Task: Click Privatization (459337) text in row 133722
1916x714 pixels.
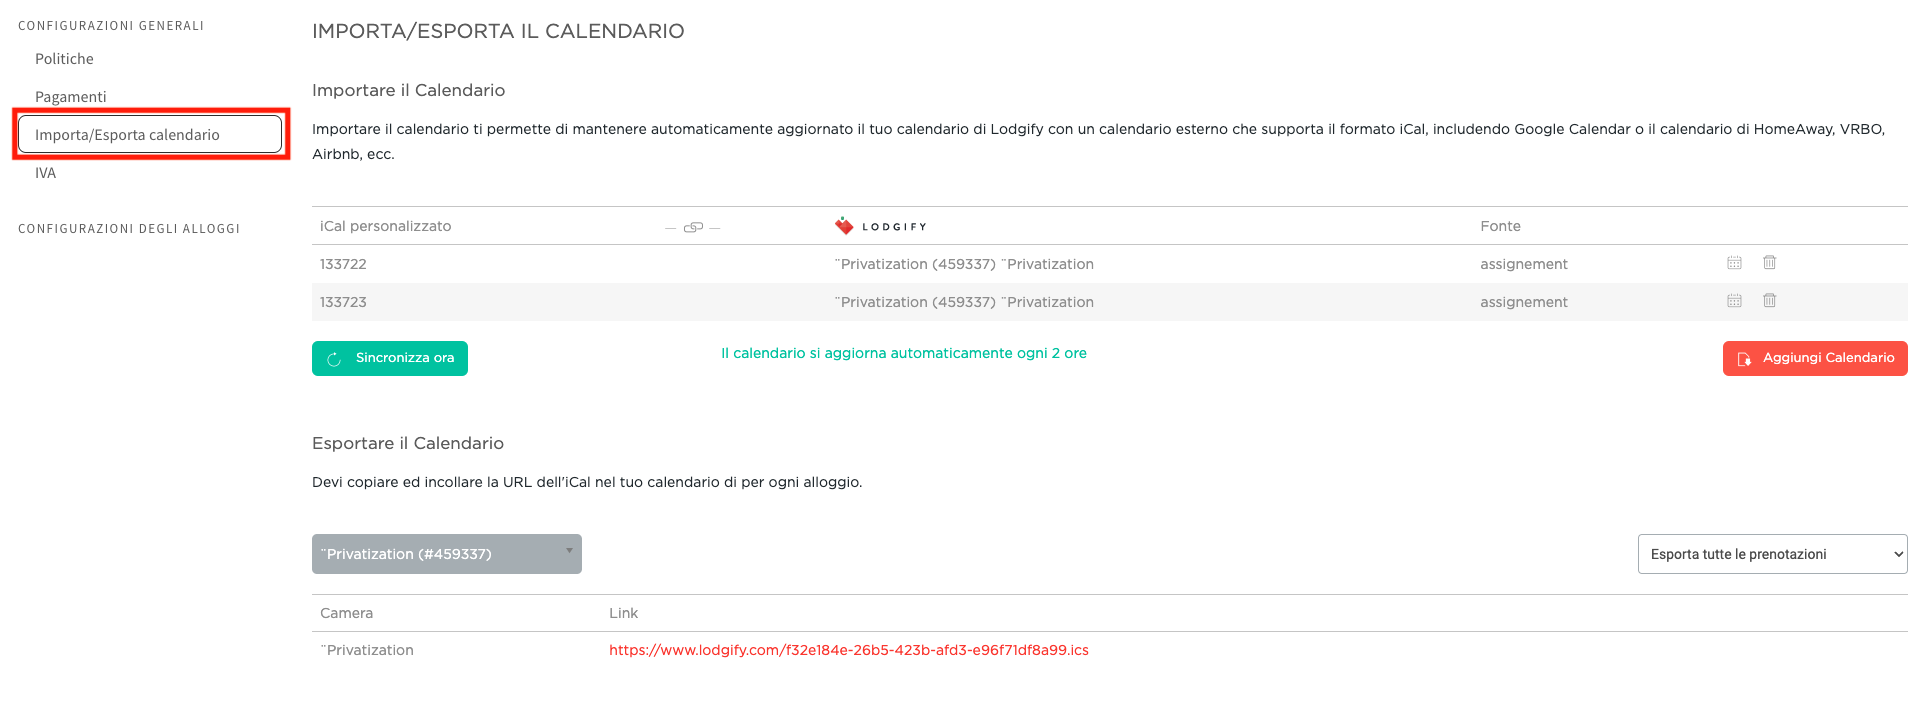Action: (x=964, y=264)
